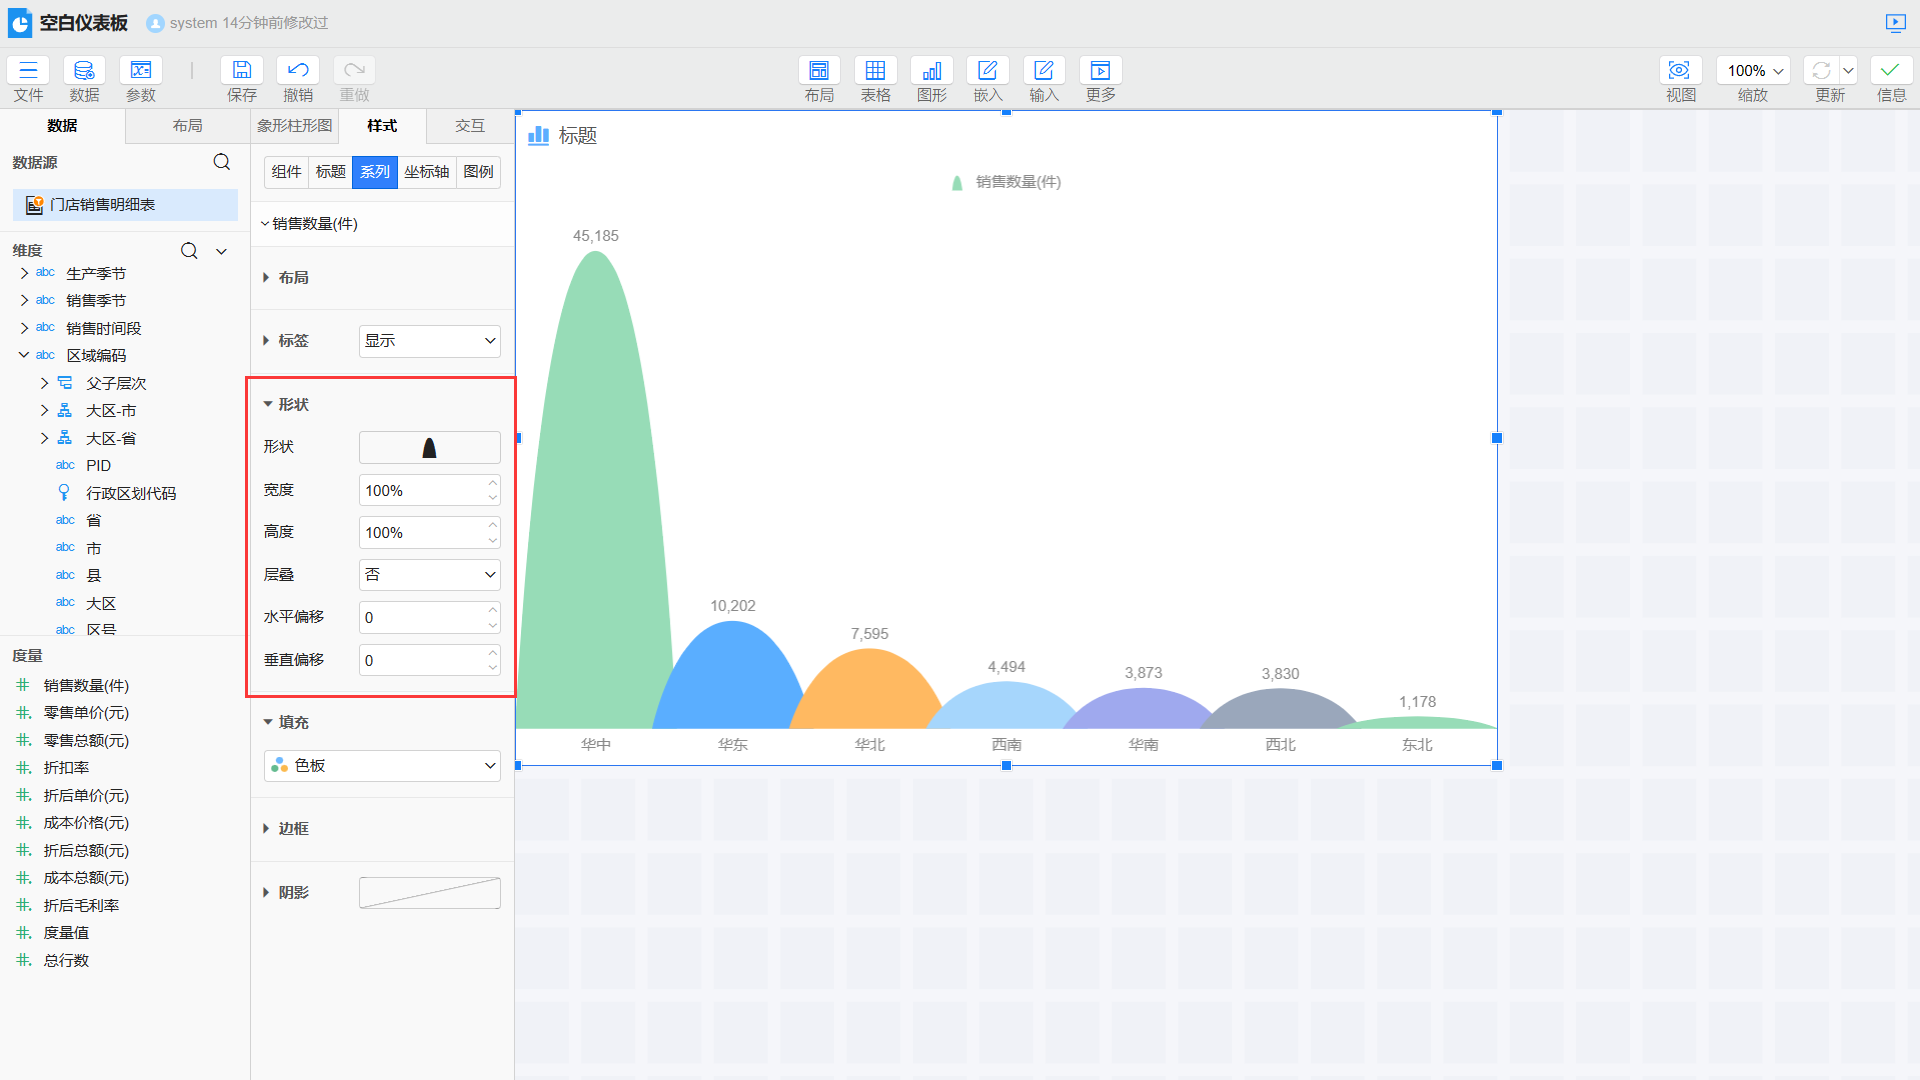Click the 视图 view icon
This screenshot has height=1080, width=1920.
coord(1680,70)
